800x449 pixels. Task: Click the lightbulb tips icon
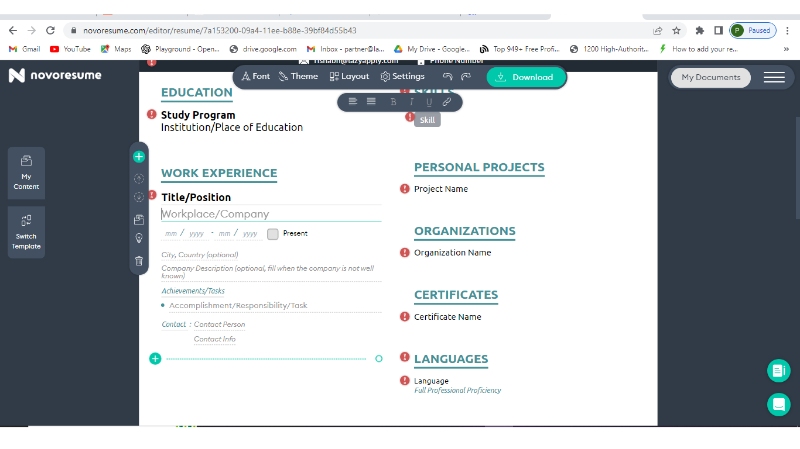click(x=139, y=239)
